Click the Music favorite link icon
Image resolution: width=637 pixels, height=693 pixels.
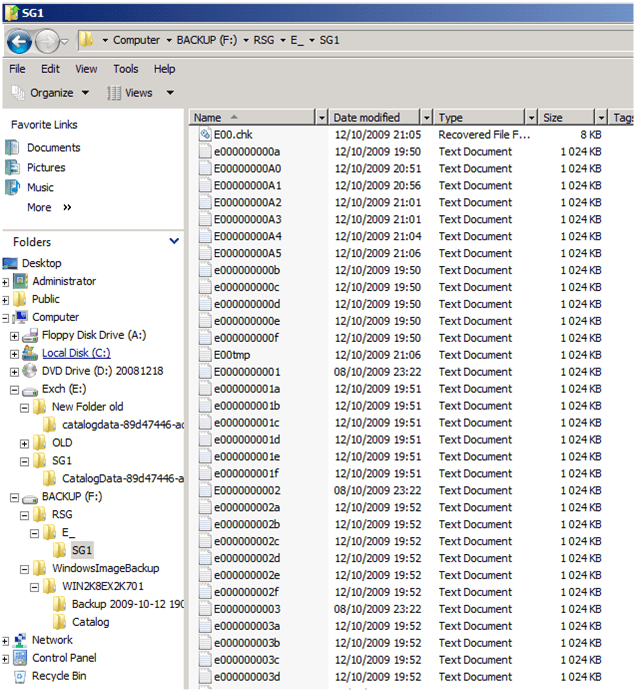click(x=12, y=188)
